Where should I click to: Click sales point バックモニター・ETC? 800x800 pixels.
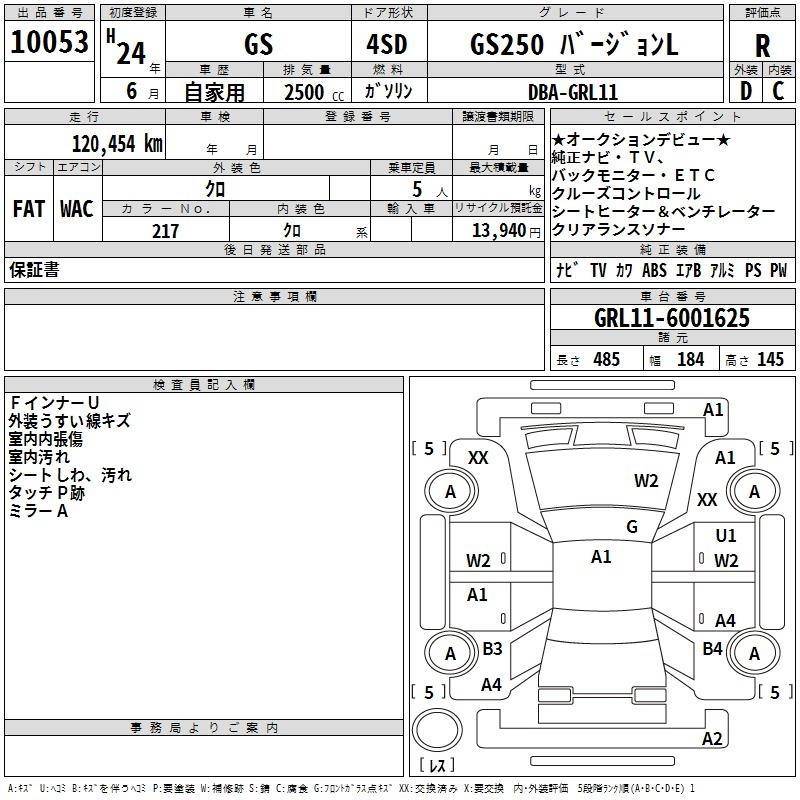click(633, 176)
